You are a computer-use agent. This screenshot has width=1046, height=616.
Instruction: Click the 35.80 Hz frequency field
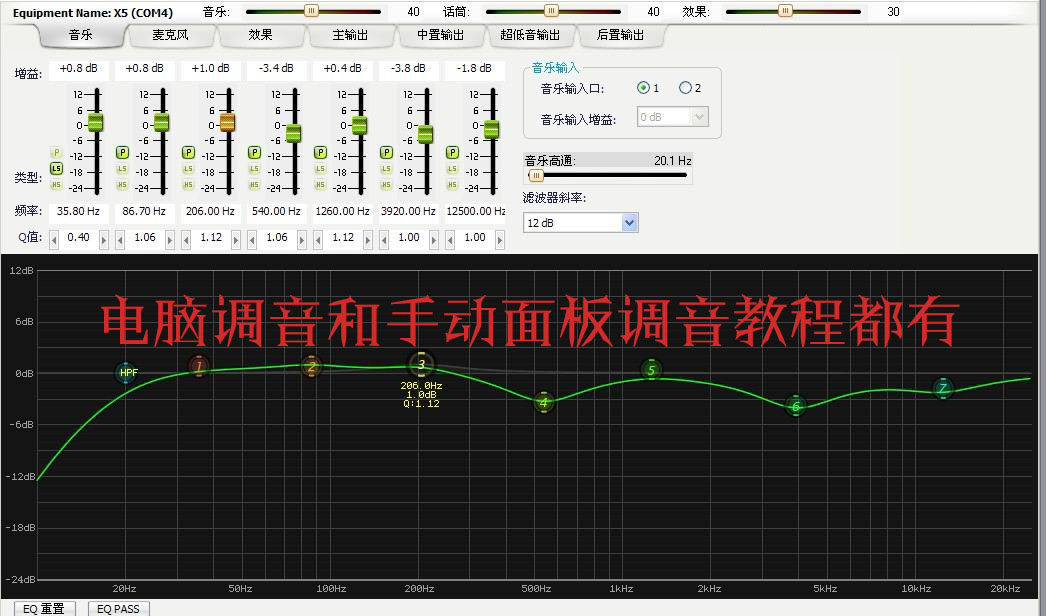point(78,211)
